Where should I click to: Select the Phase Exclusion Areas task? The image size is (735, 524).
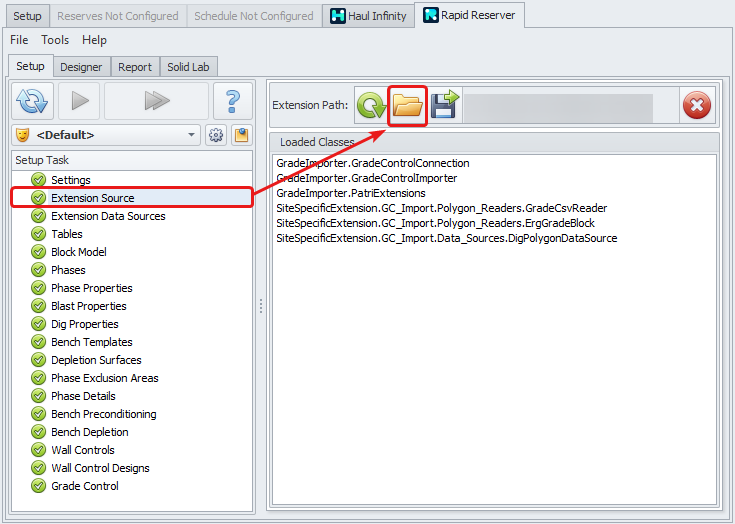(x=105, y=378)
